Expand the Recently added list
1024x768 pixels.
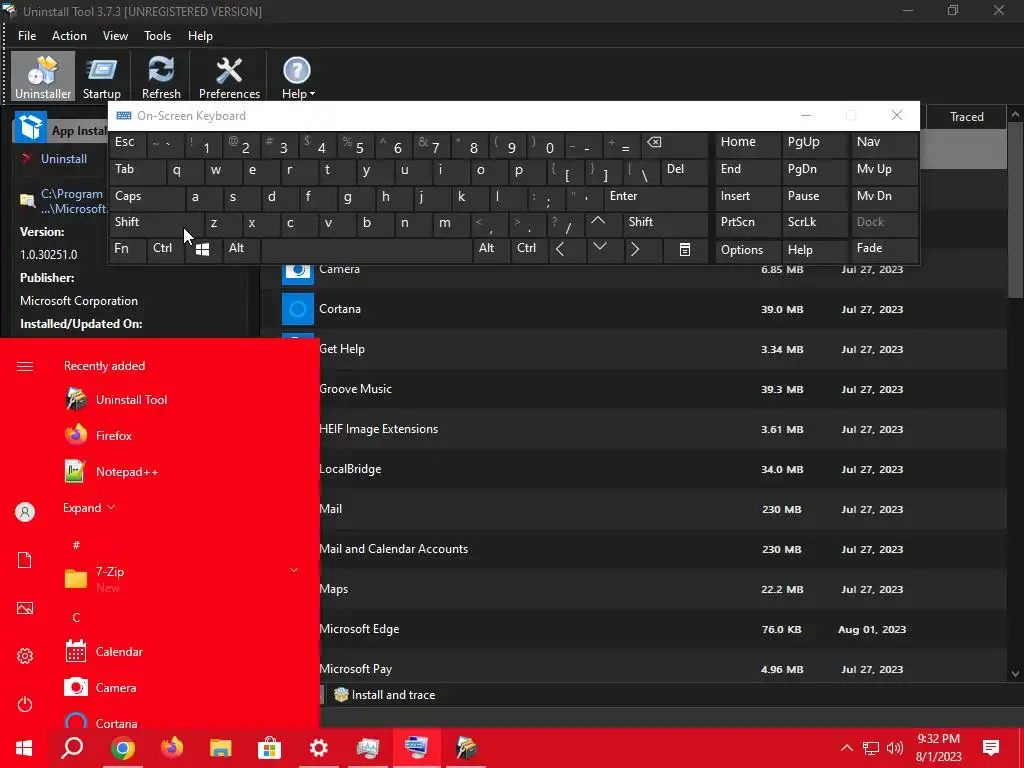click(x=89, y=507)
